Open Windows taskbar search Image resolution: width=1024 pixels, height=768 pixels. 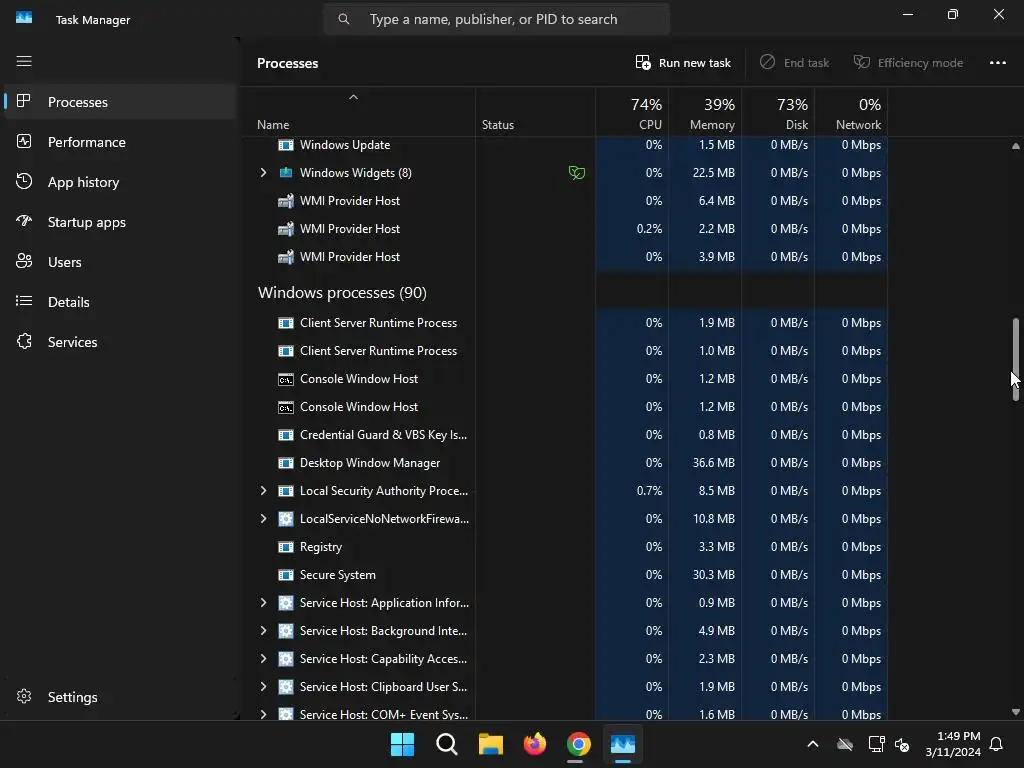447,744
